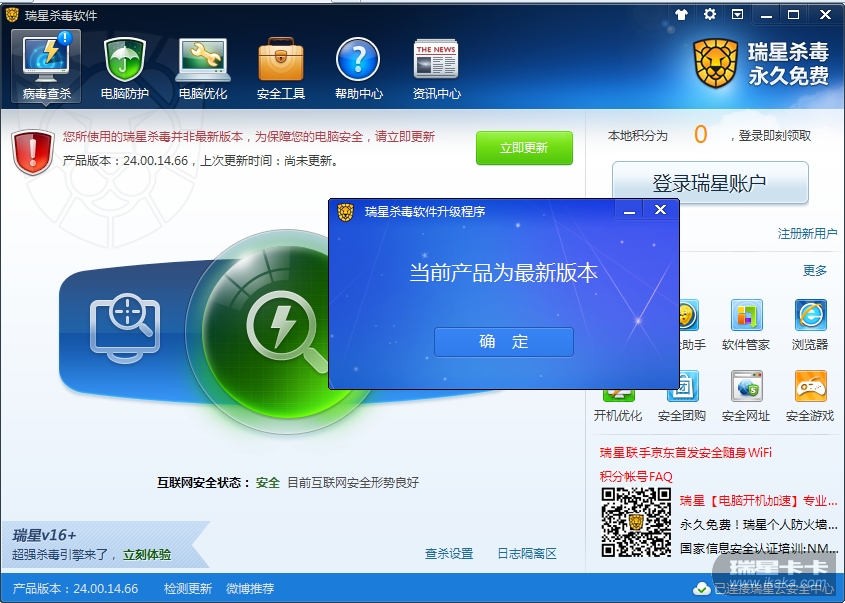Open the title bar dropdown menu icon
Viewport: 845px width, 603px height.
pos(738,15)
